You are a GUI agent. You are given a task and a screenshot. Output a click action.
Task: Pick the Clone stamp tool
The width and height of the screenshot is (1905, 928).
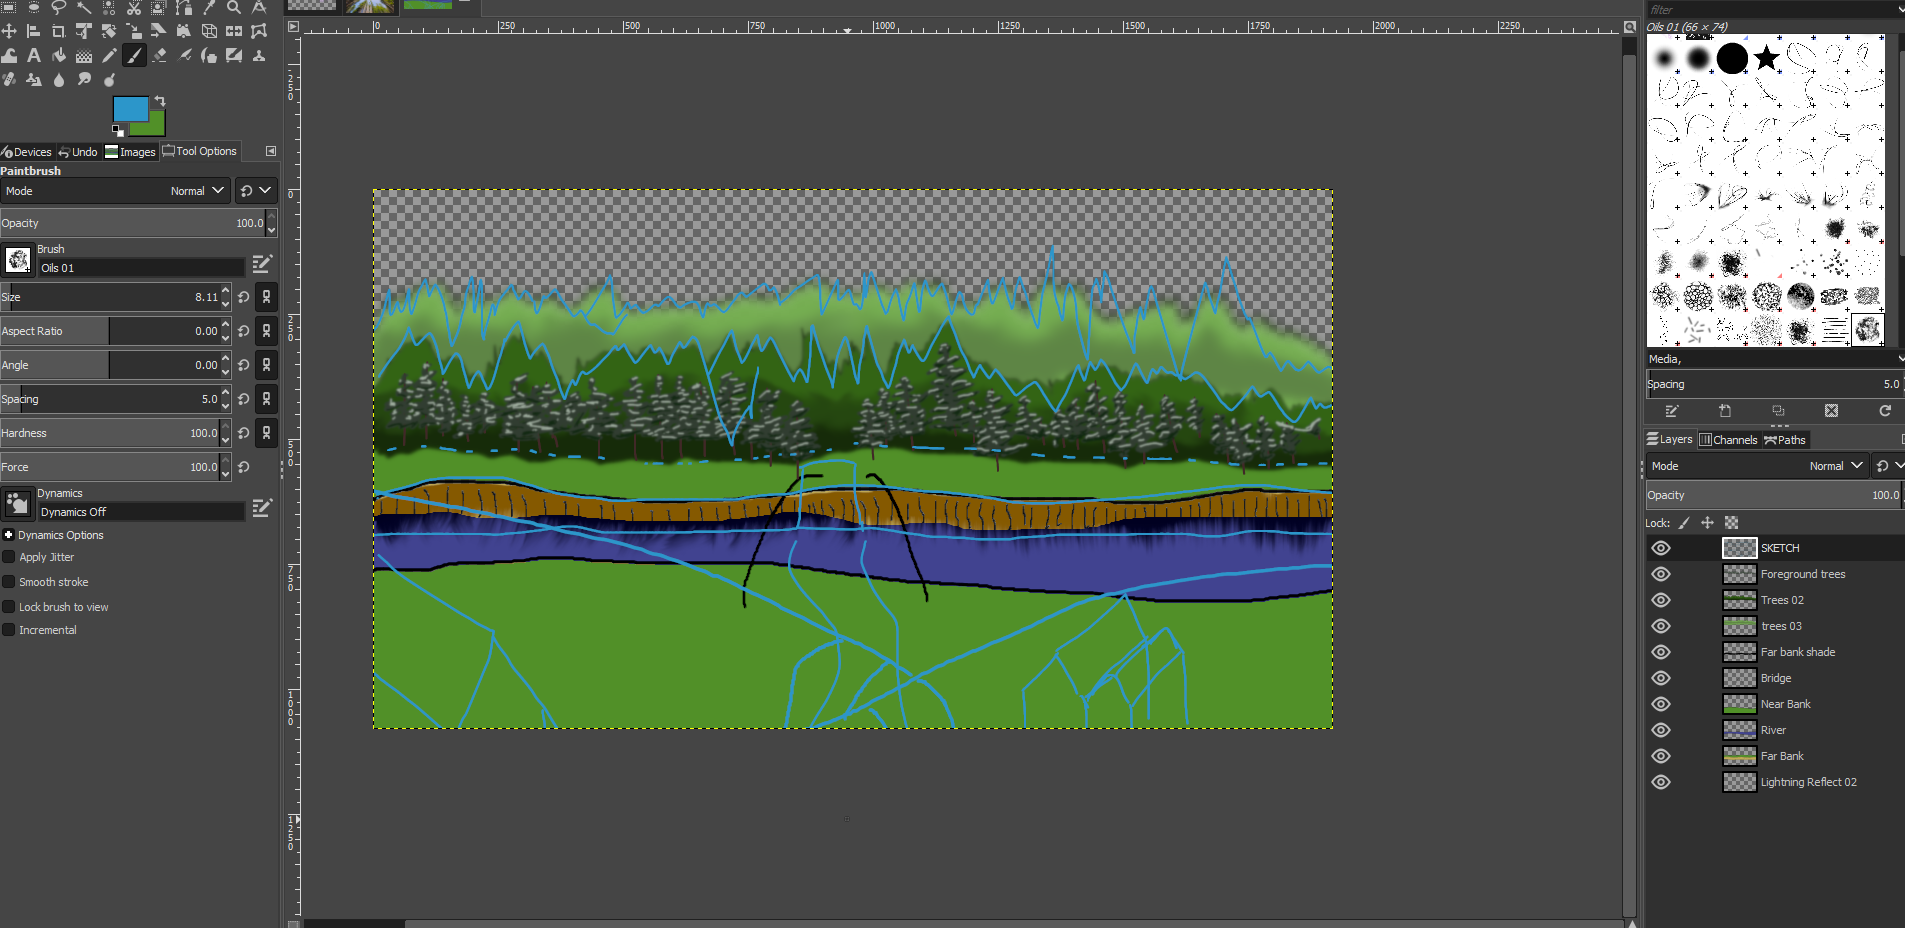coord(259,55)
